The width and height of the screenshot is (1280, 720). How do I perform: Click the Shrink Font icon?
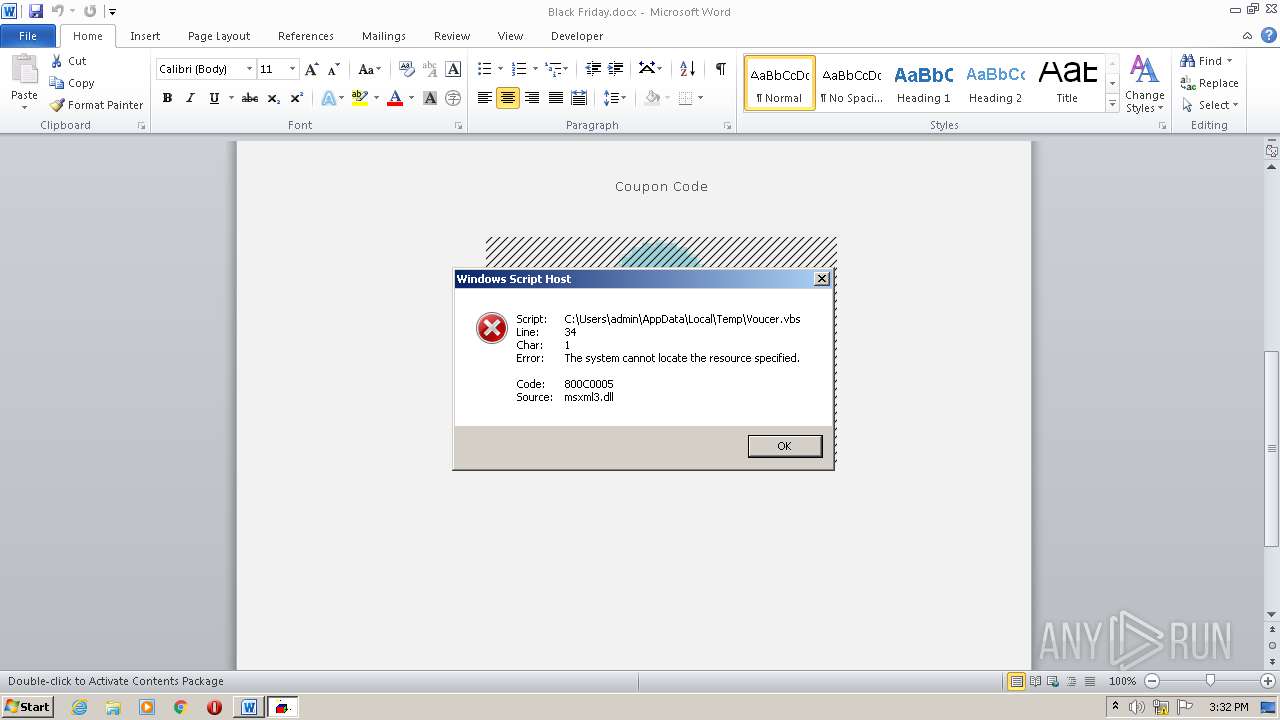[x=334, y=69]
